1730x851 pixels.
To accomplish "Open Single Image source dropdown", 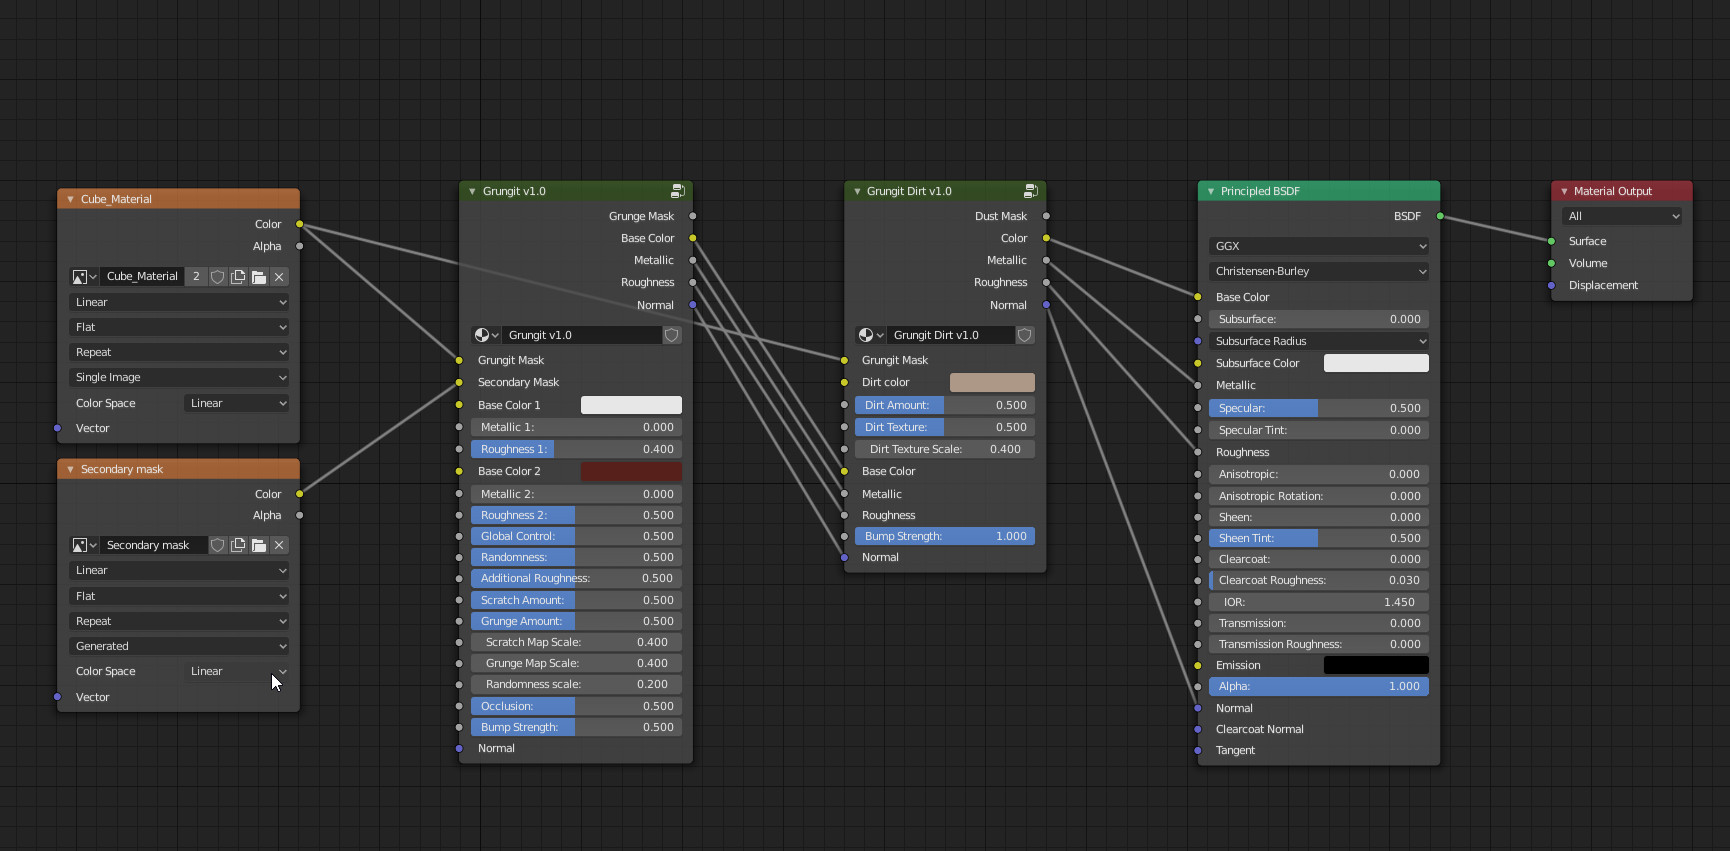I will pos(179,377).
